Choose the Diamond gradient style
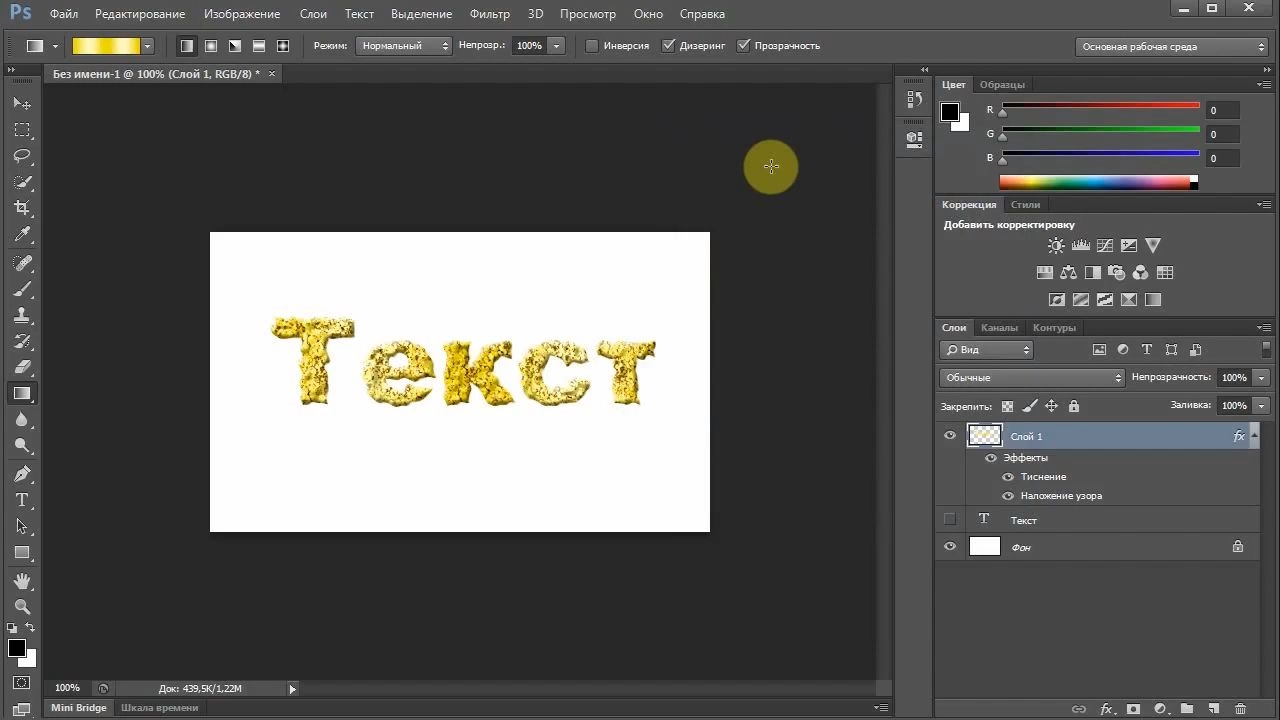Image resolution: width=1280 pixels, height=720 pixels. [x=283, y=46]
